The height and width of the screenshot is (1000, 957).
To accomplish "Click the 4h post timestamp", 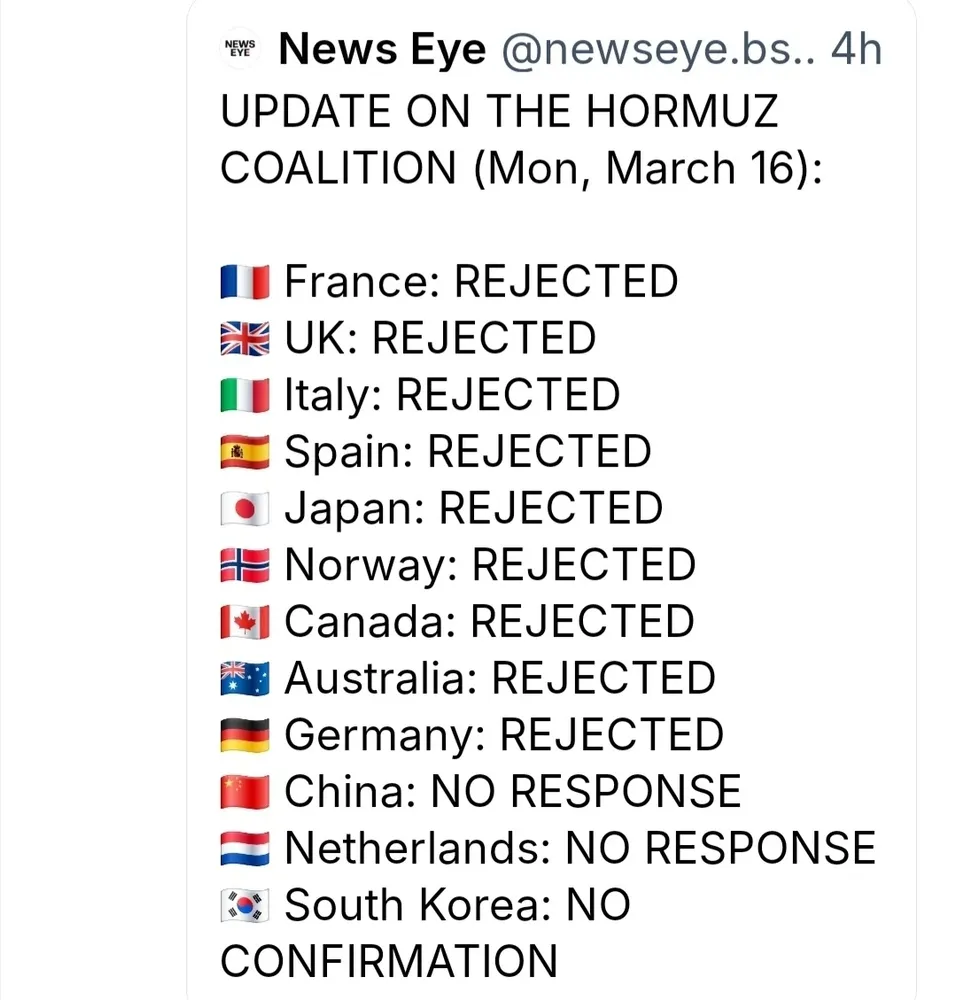I will pos(857,50).
